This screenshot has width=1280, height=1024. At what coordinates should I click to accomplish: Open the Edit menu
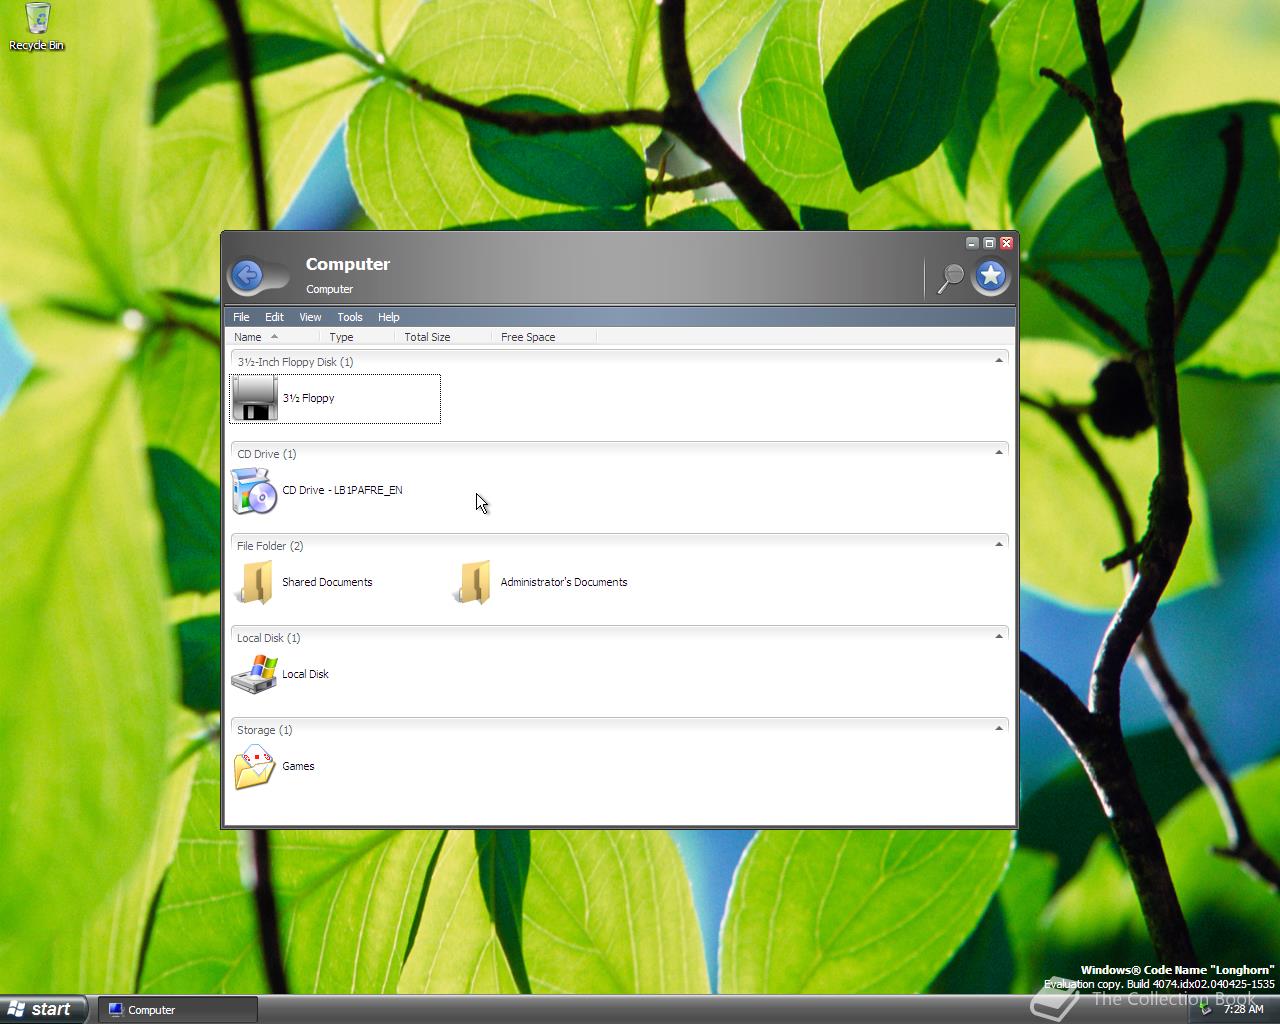[274, 317]
